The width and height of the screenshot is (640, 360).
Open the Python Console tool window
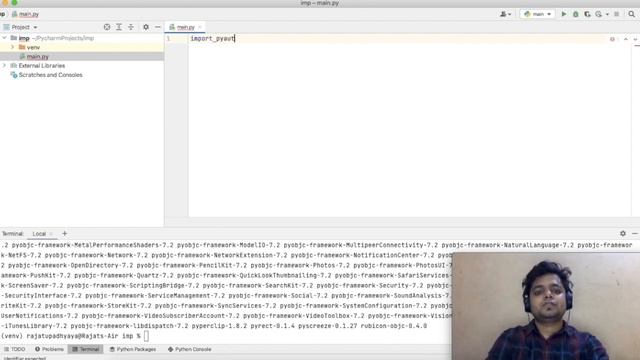[x=189, y=349]
